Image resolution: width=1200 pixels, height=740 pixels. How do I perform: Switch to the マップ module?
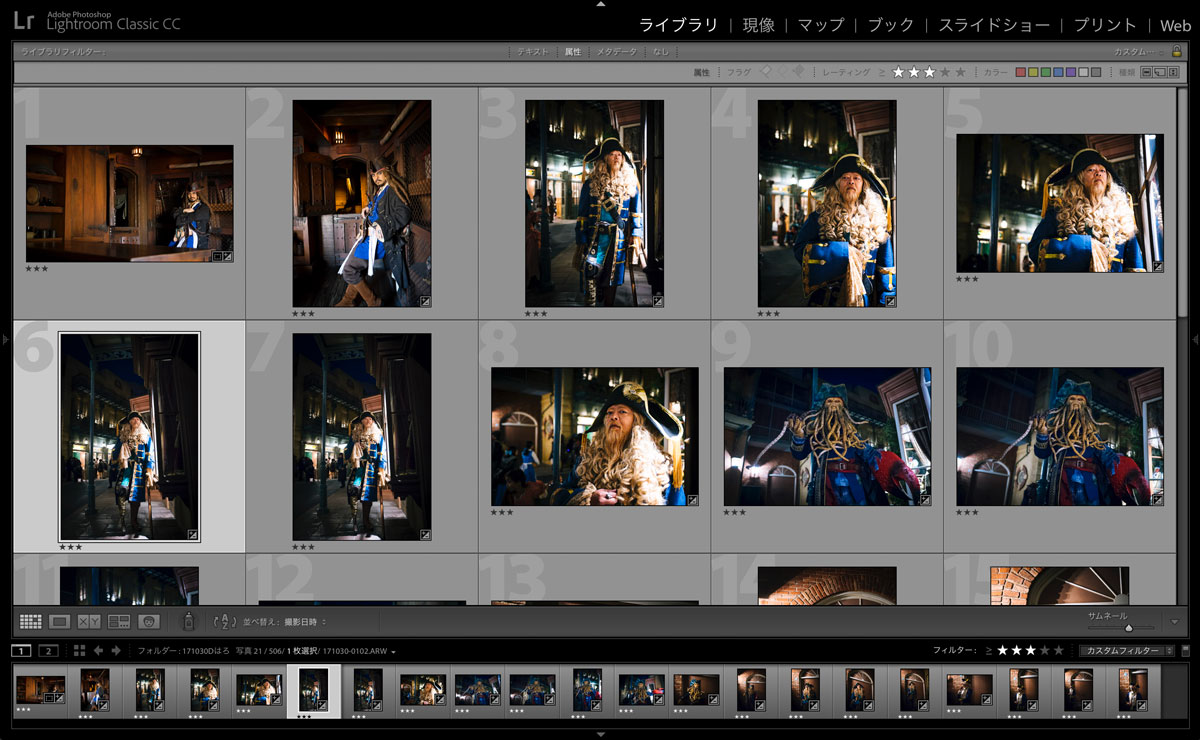pos(821,25)
